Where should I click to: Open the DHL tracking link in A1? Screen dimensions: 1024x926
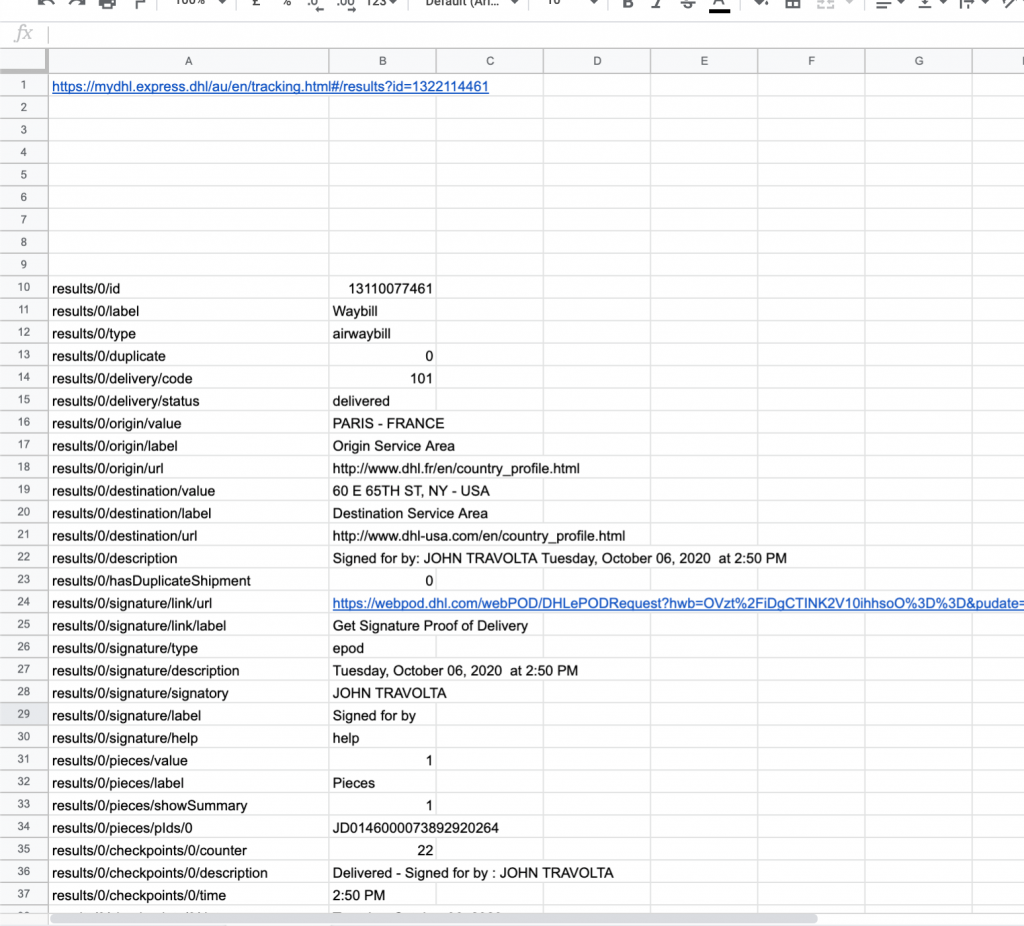pyautogui.click(x=270, y=87)
